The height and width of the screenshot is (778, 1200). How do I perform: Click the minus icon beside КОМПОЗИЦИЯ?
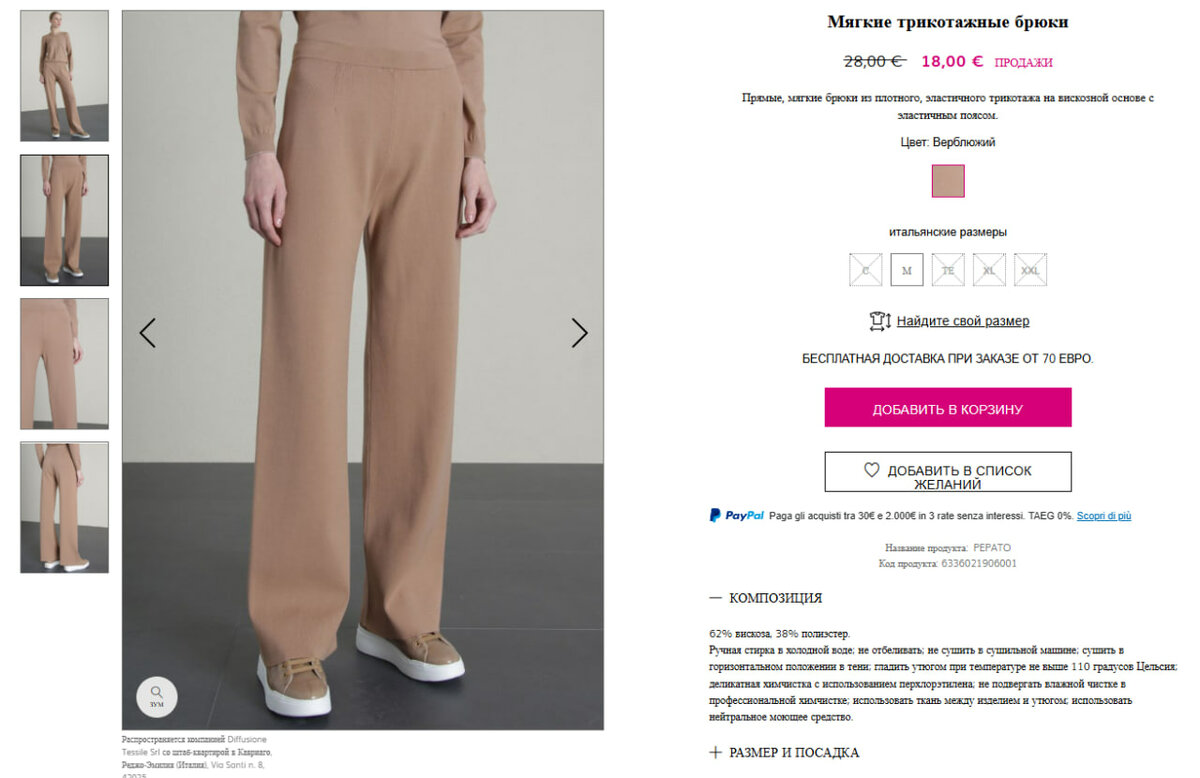click(715, 598)
